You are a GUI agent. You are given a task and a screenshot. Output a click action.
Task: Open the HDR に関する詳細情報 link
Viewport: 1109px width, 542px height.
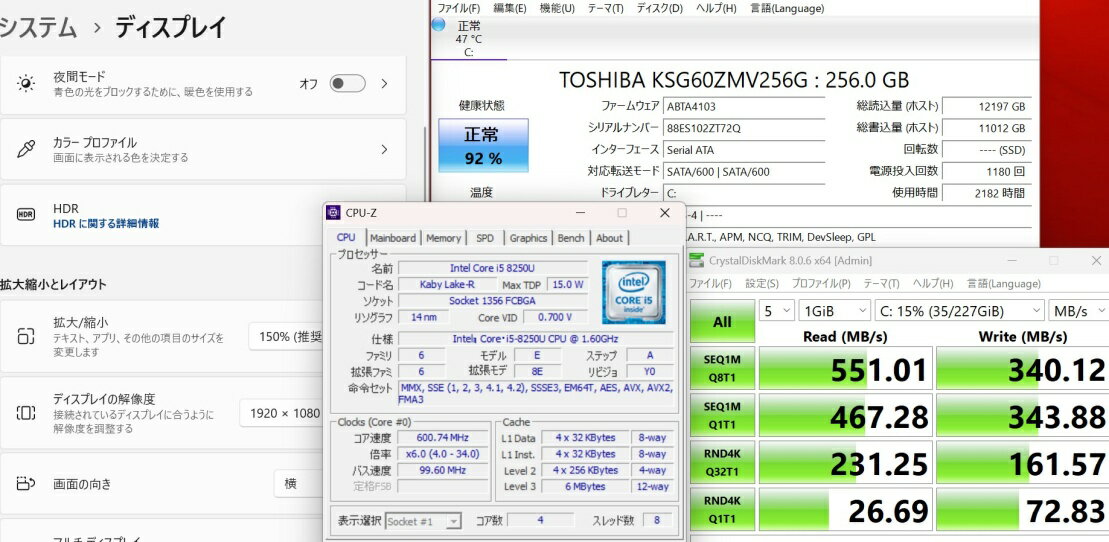coord(106,224)
